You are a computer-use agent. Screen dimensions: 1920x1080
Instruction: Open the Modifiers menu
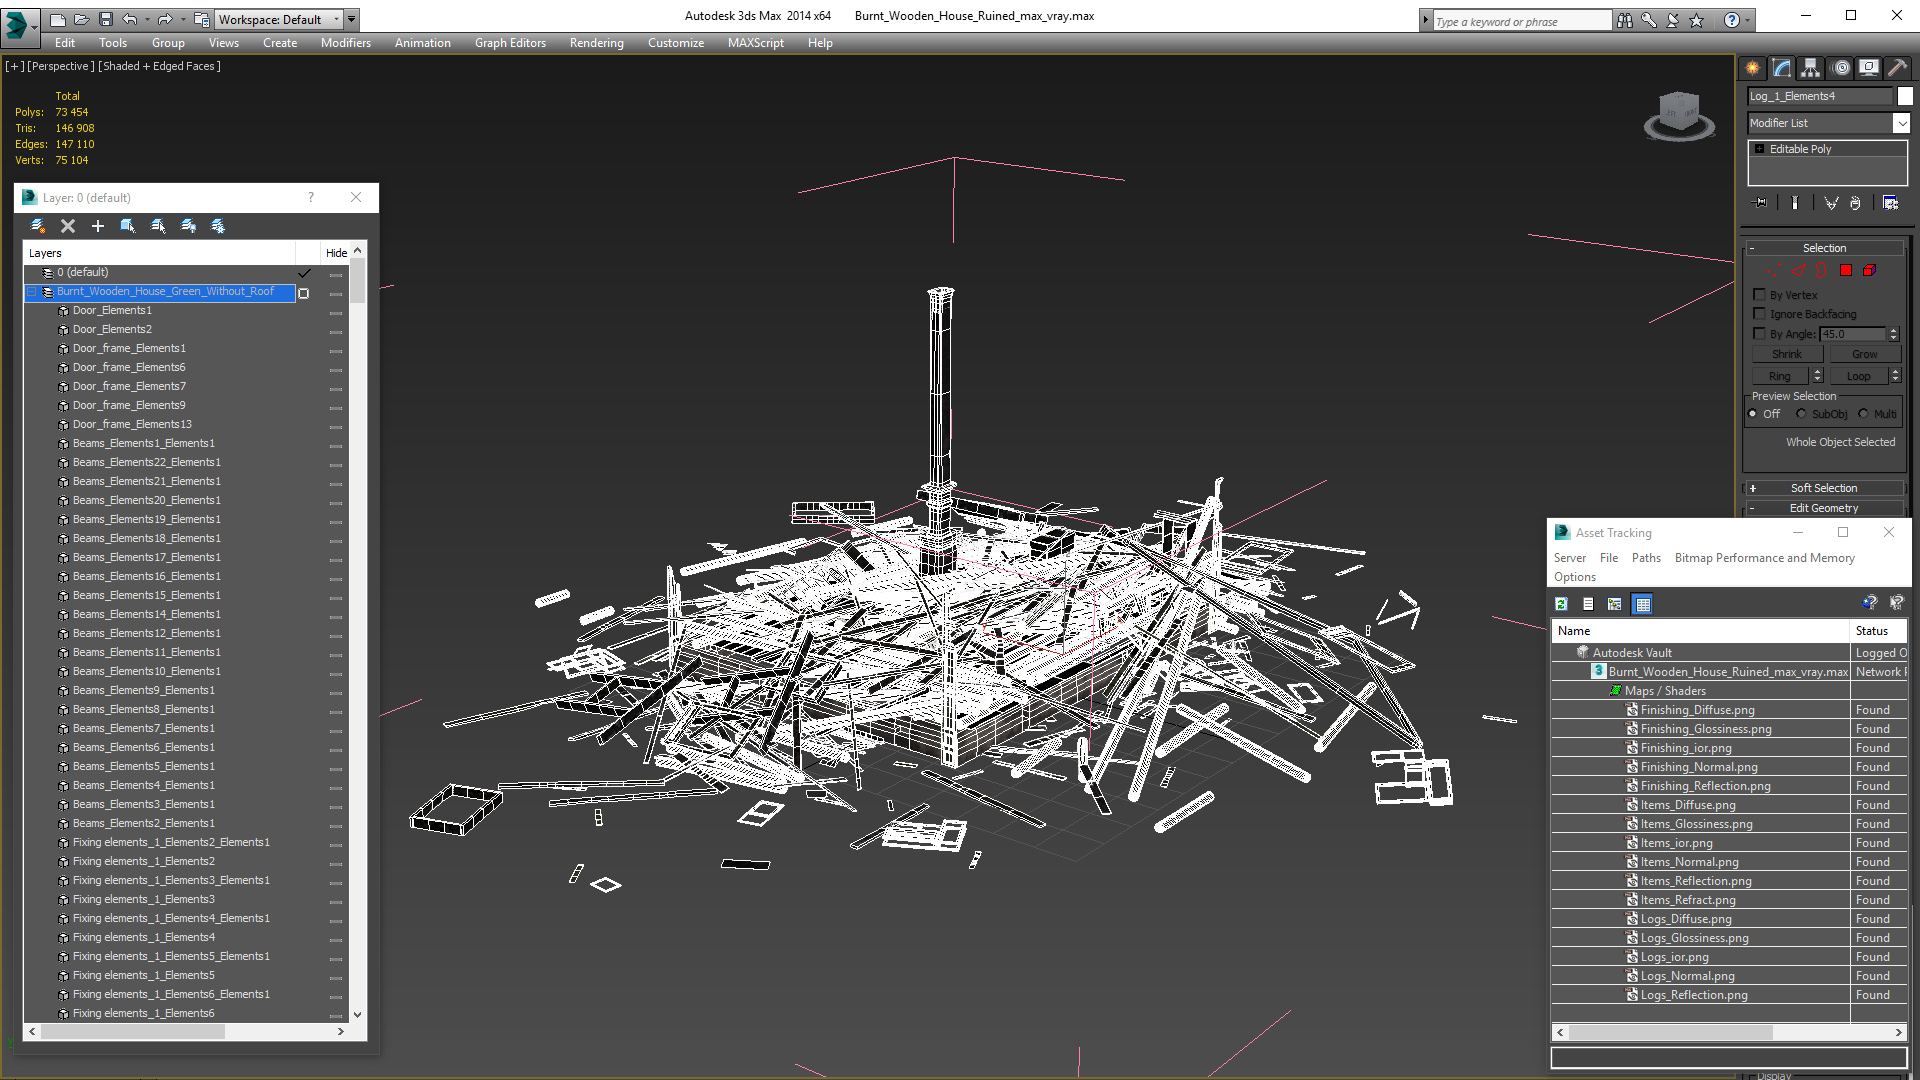(x=345, y=43)
